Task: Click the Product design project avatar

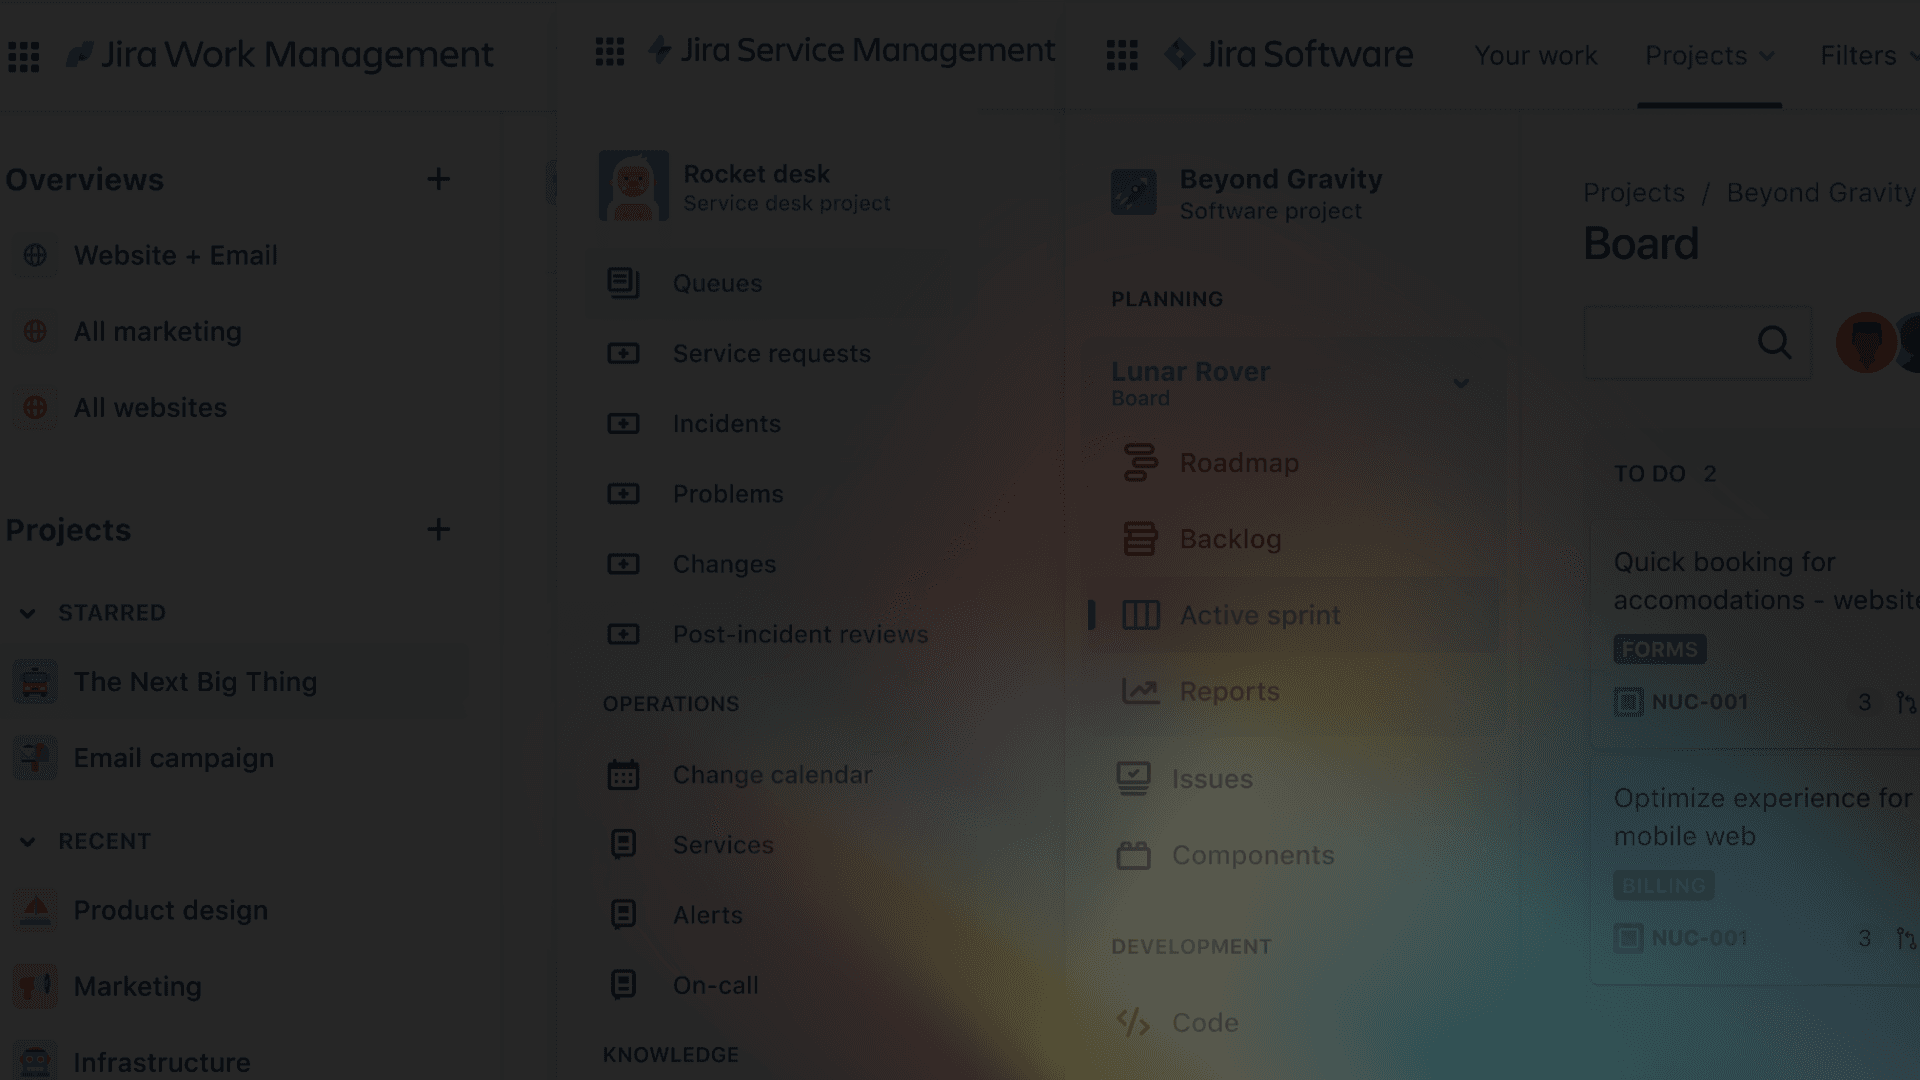Action: click(35, 910)
